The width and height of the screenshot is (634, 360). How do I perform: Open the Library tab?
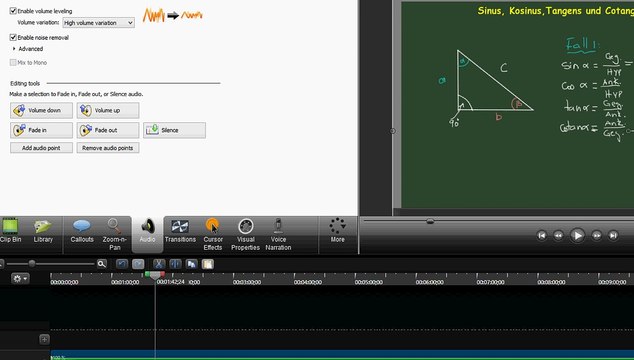click(x=43, y=231)
